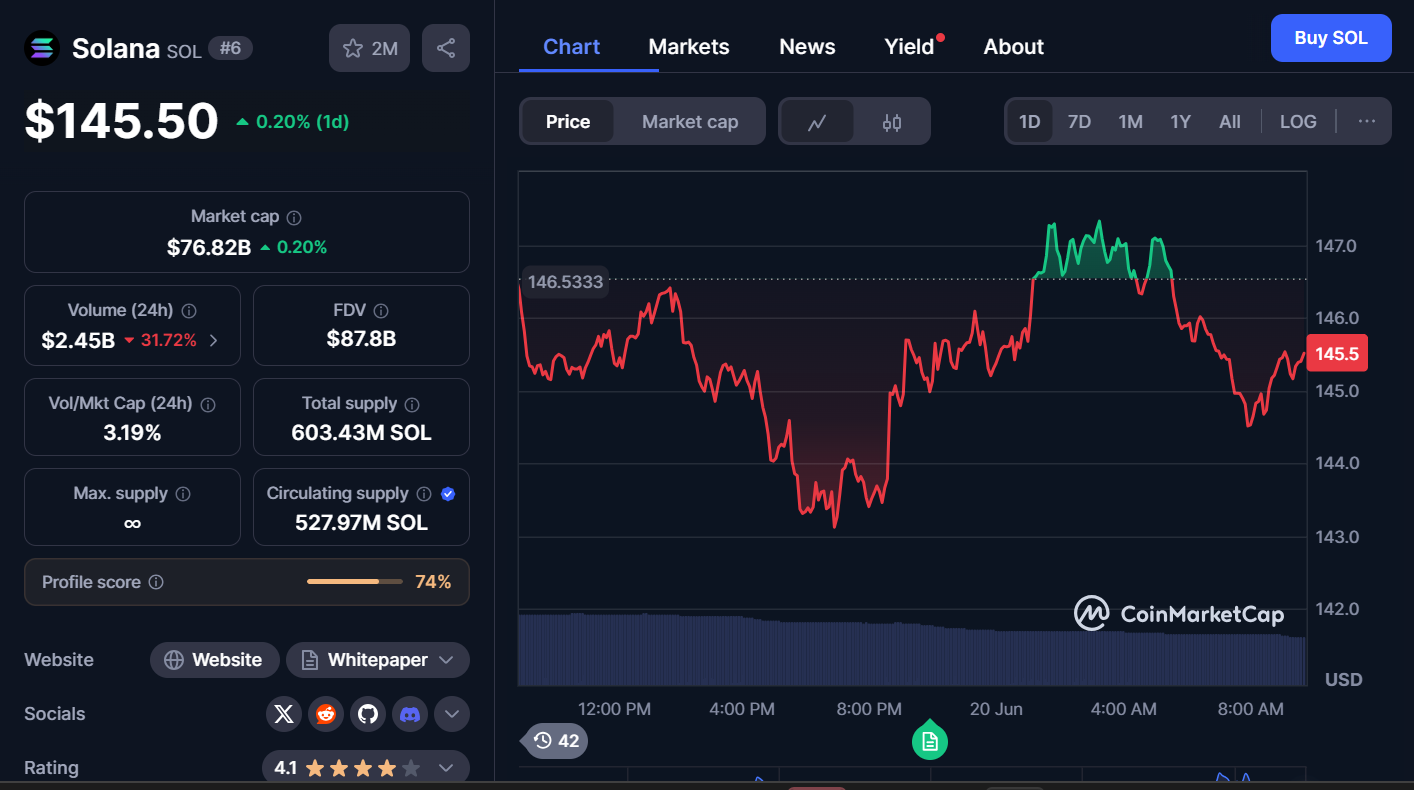Click the Vol/Mkt Cap info icon
This screenshot has width=1414, height=790.
[x=208, y=405]
